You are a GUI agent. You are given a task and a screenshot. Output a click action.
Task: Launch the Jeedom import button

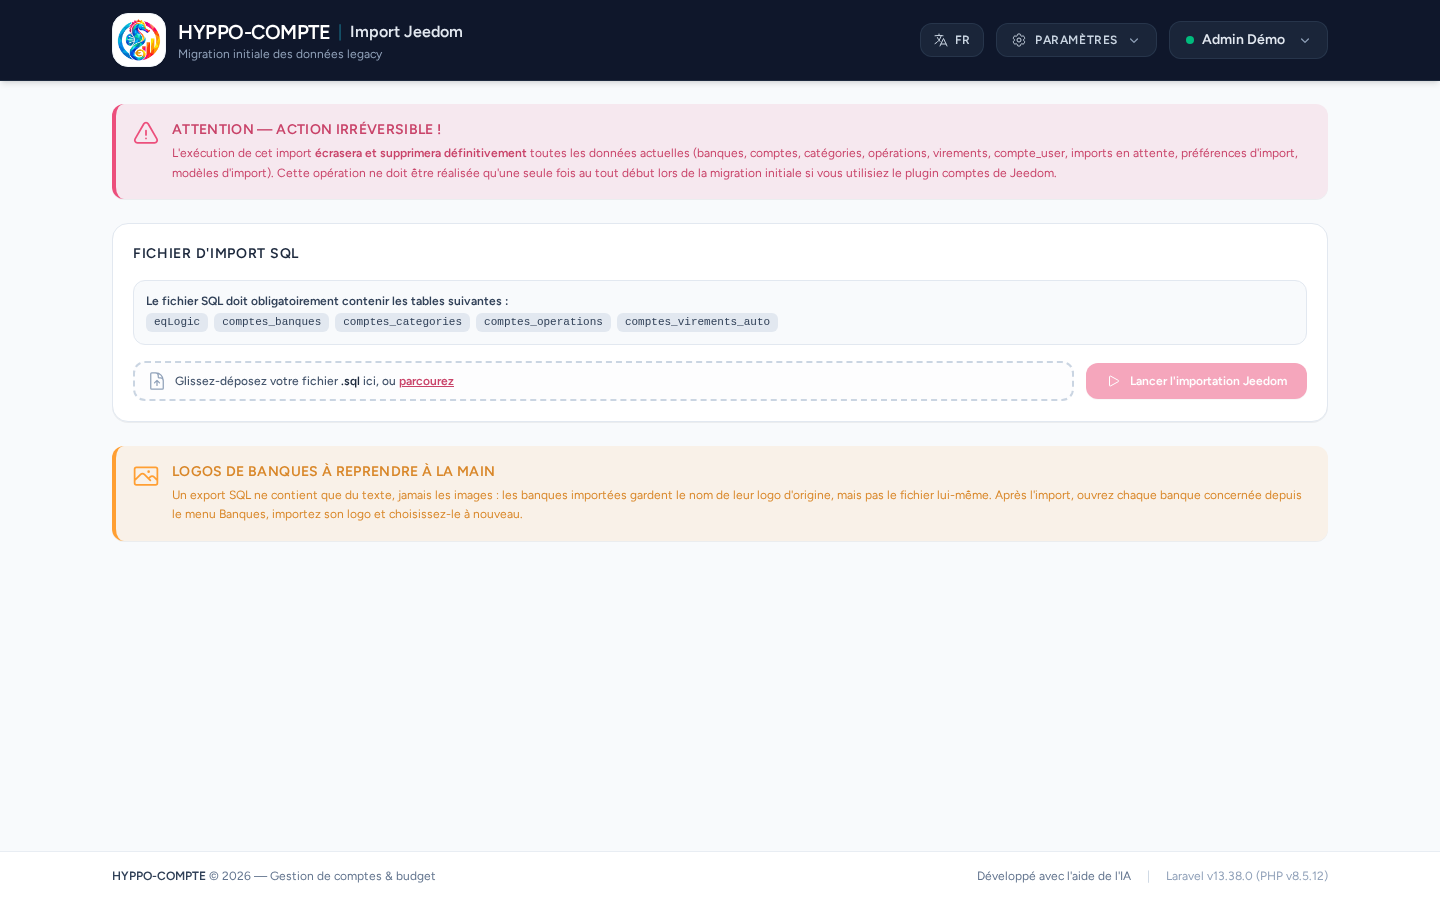pyautogui.click(x=1196, y=381)
